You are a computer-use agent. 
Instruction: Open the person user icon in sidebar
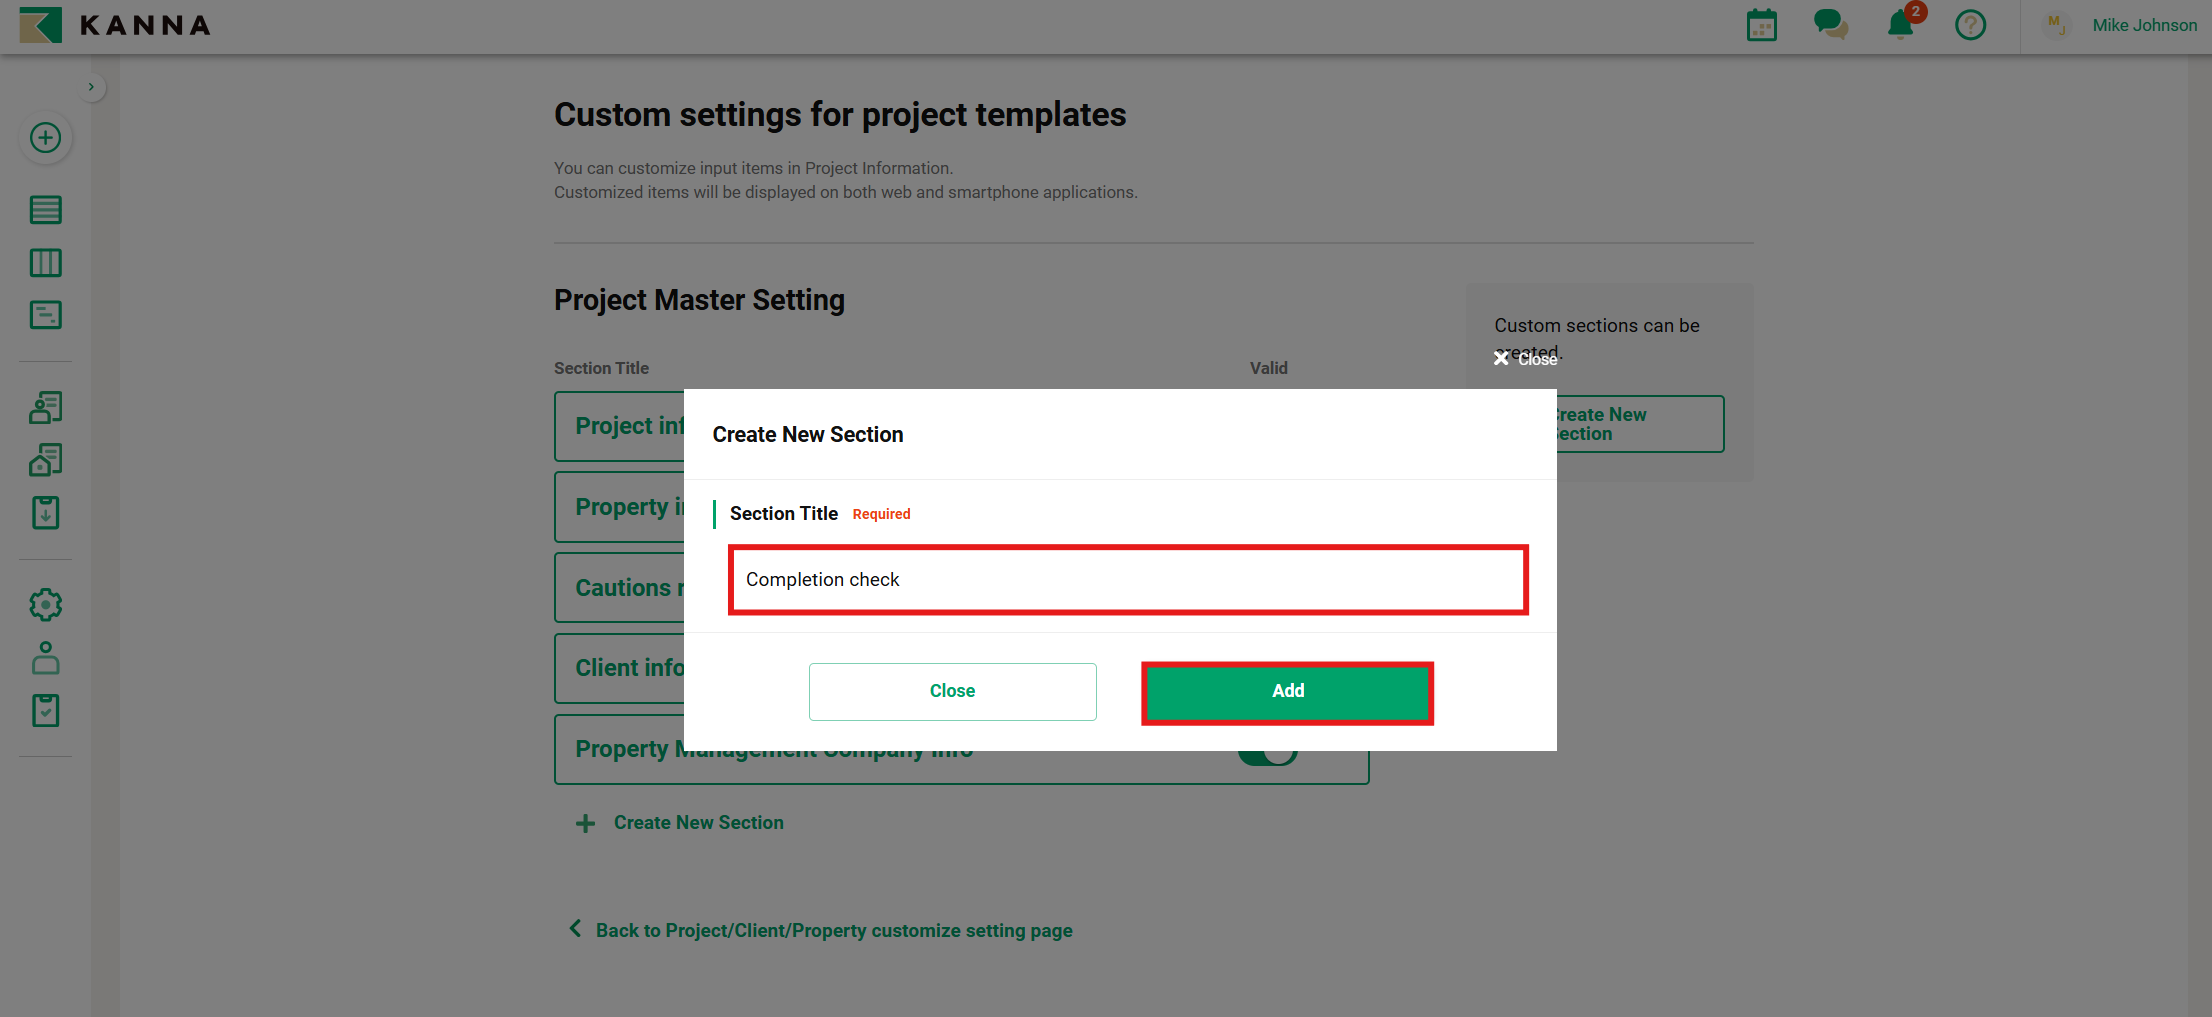pos(45,658)
